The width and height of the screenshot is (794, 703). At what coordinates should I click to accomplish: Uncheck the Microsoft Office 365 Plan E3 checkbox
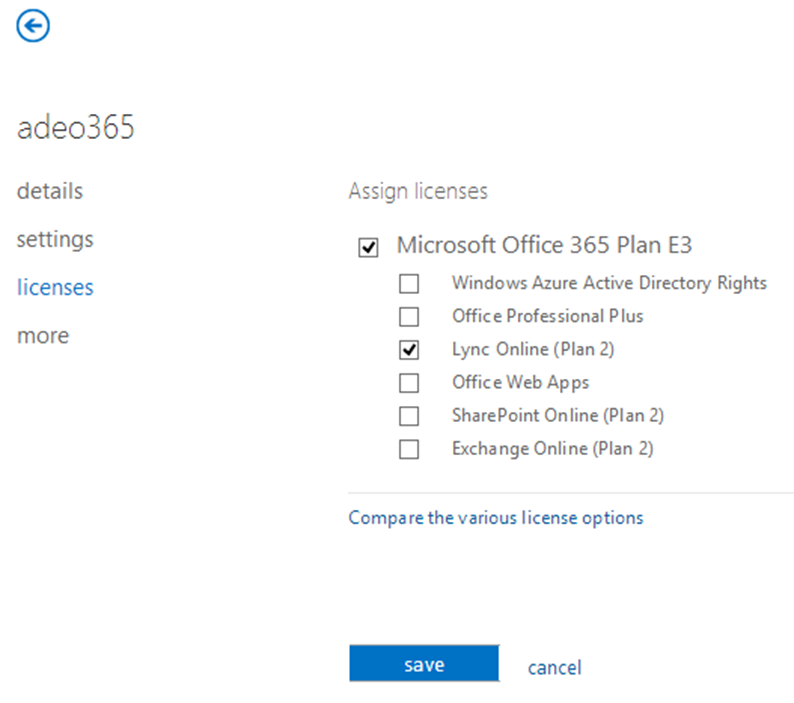(x=368, y=248)
